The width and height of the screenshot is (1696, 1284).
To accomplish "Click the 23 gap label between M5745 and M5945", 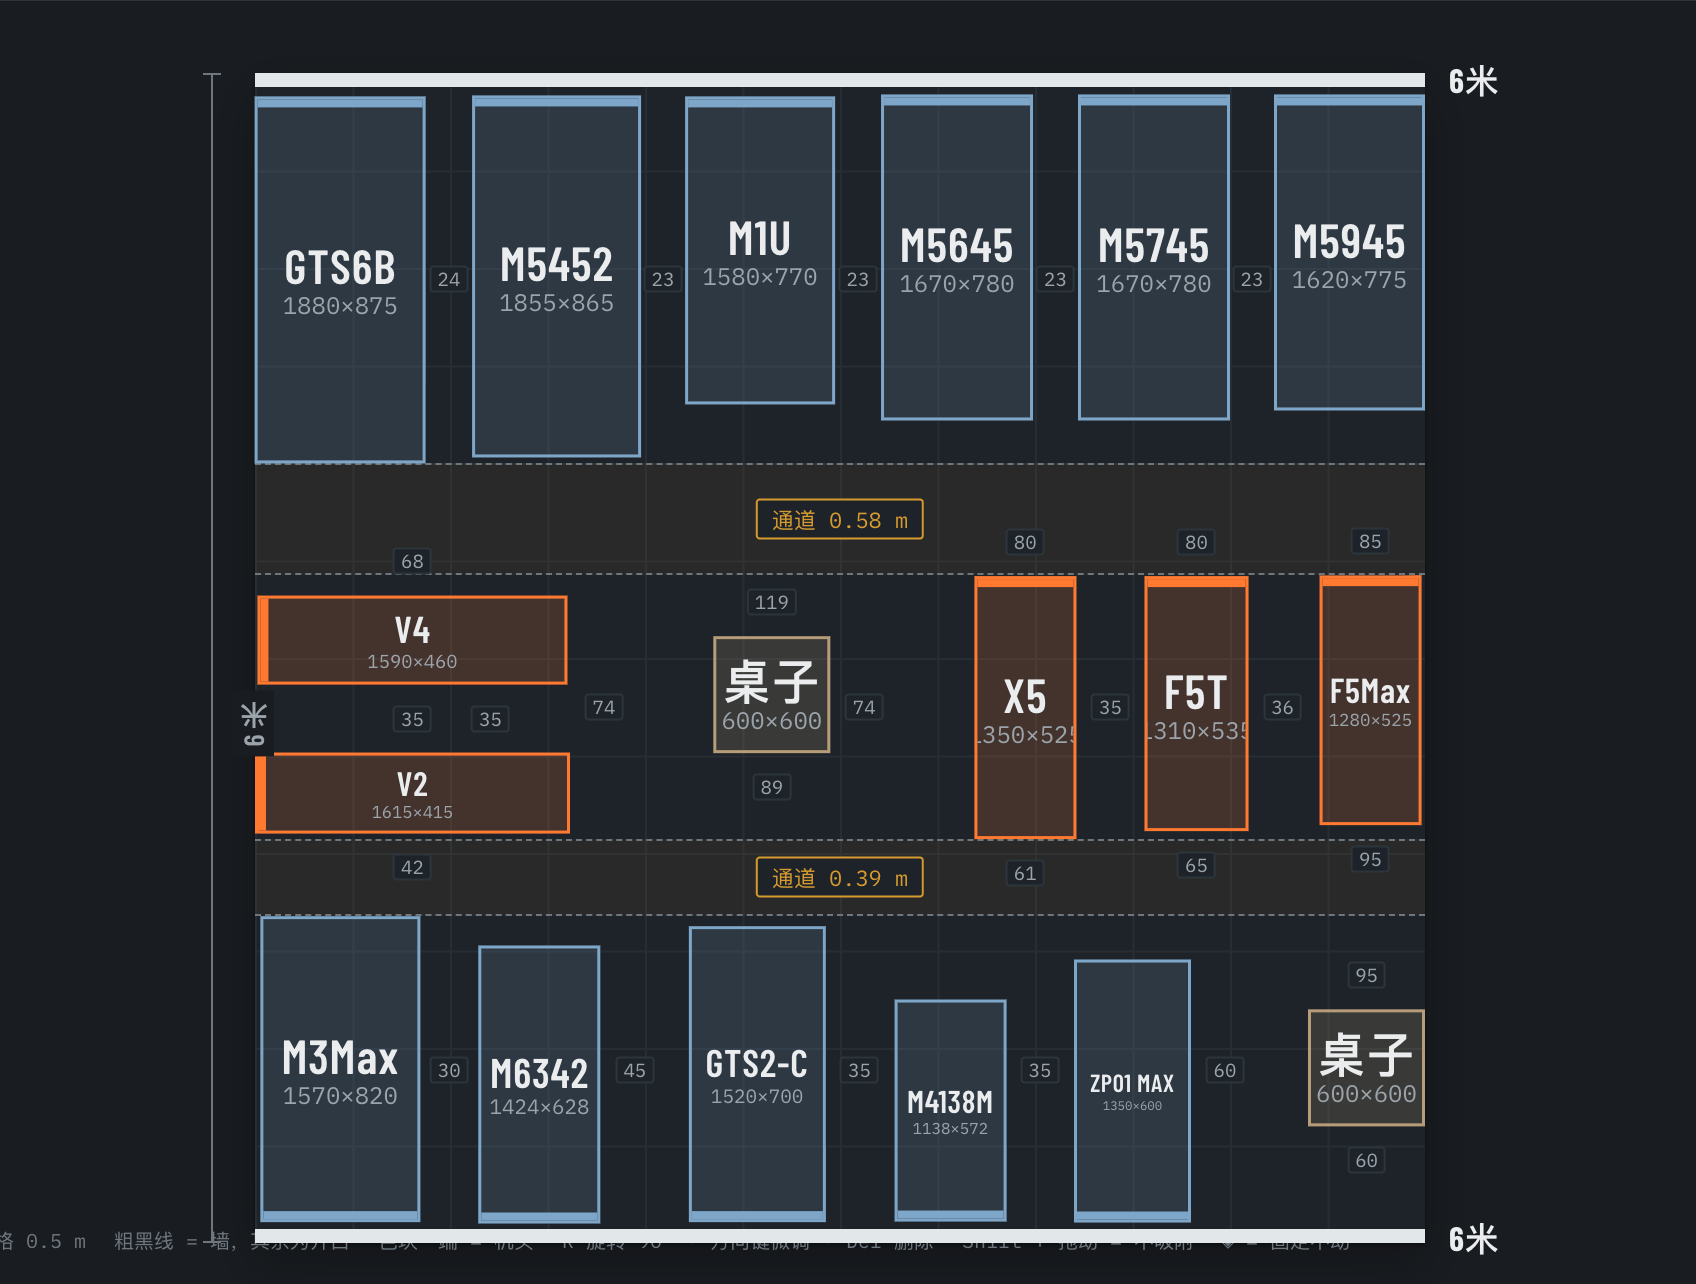I will tap(1252, 279).
